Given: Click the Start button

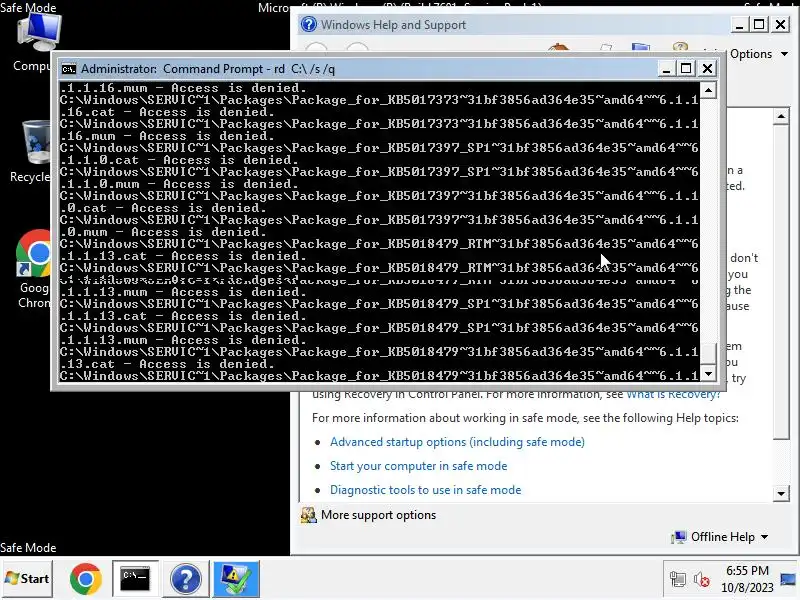Looking at the screenshot, I should (27, 579).
